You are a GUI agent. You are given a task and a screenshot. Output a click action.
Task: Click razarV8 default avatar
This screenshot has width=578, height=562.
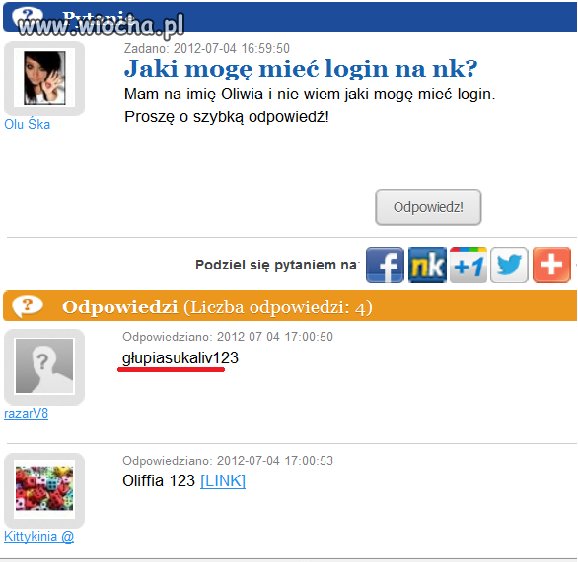[x=45, y=366]
